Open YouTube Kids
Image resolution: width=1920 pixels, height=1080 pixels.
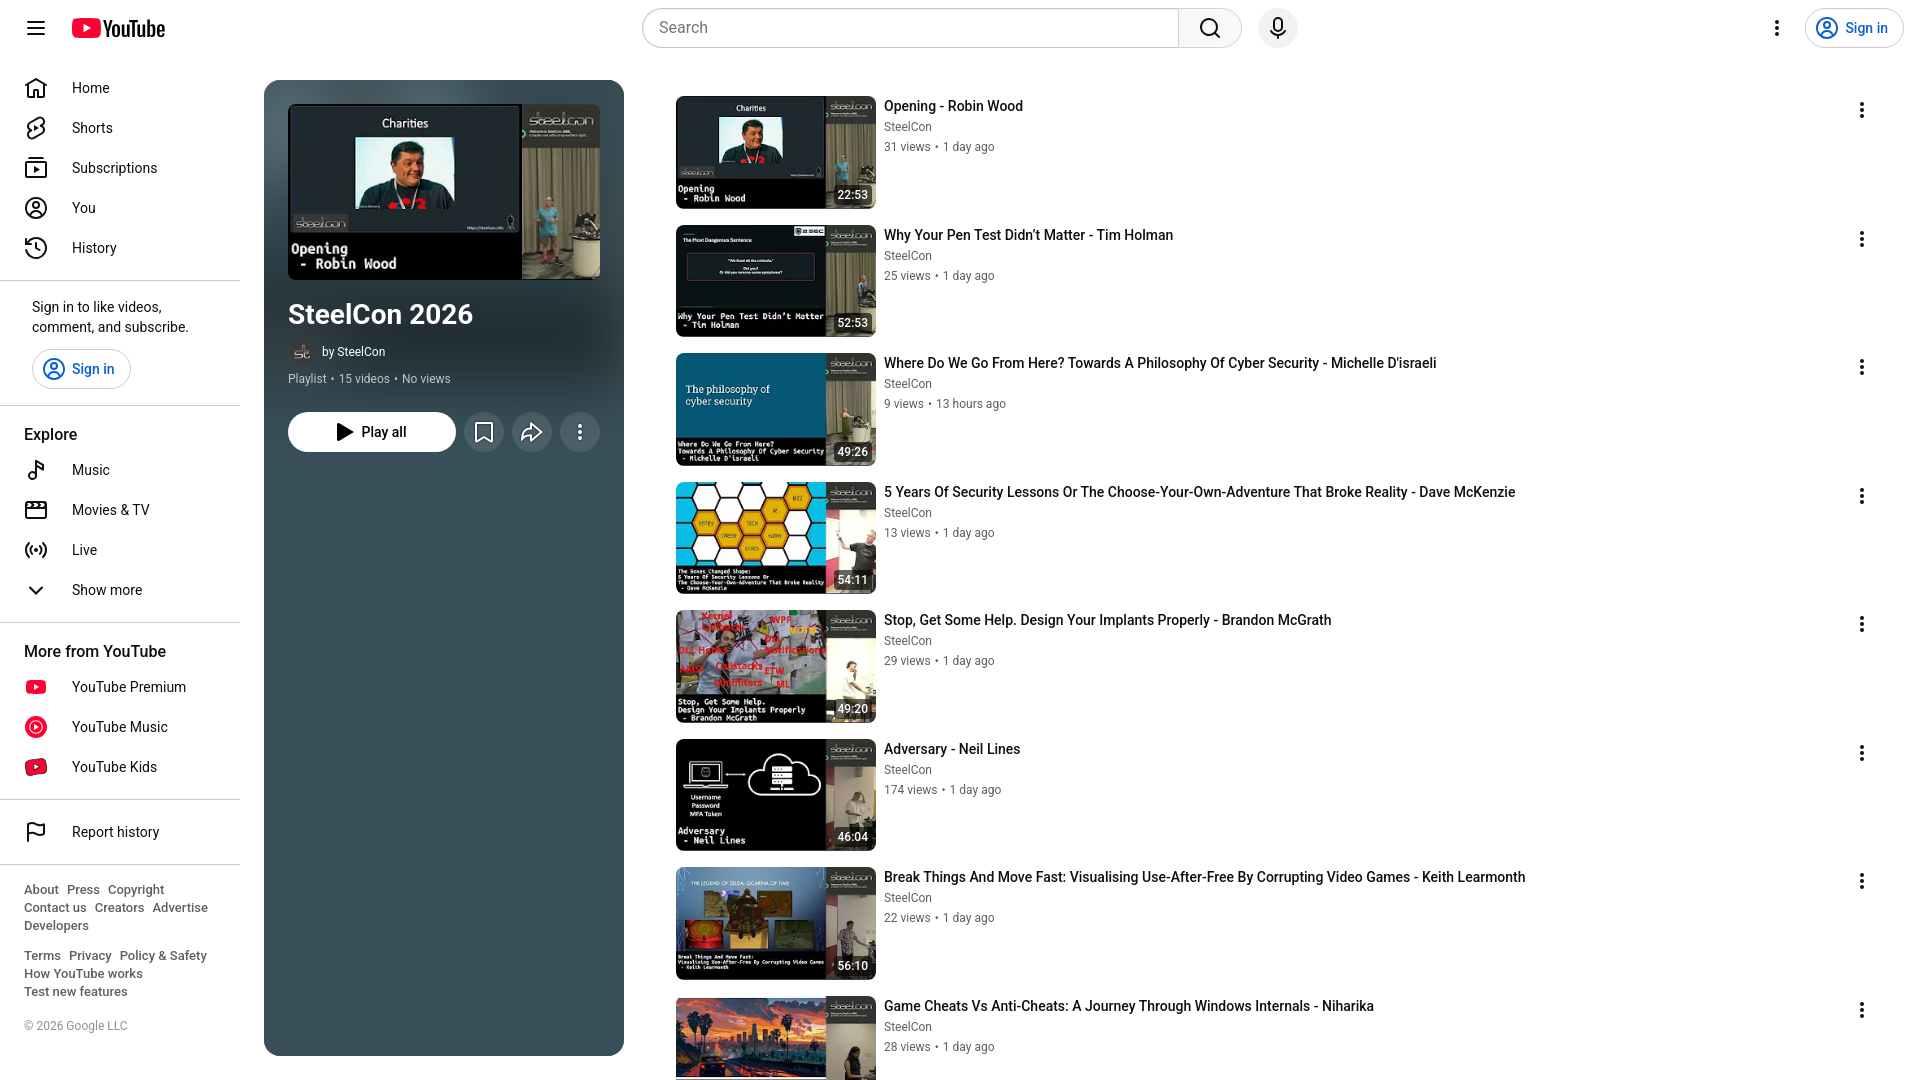[x=120, y=767]
